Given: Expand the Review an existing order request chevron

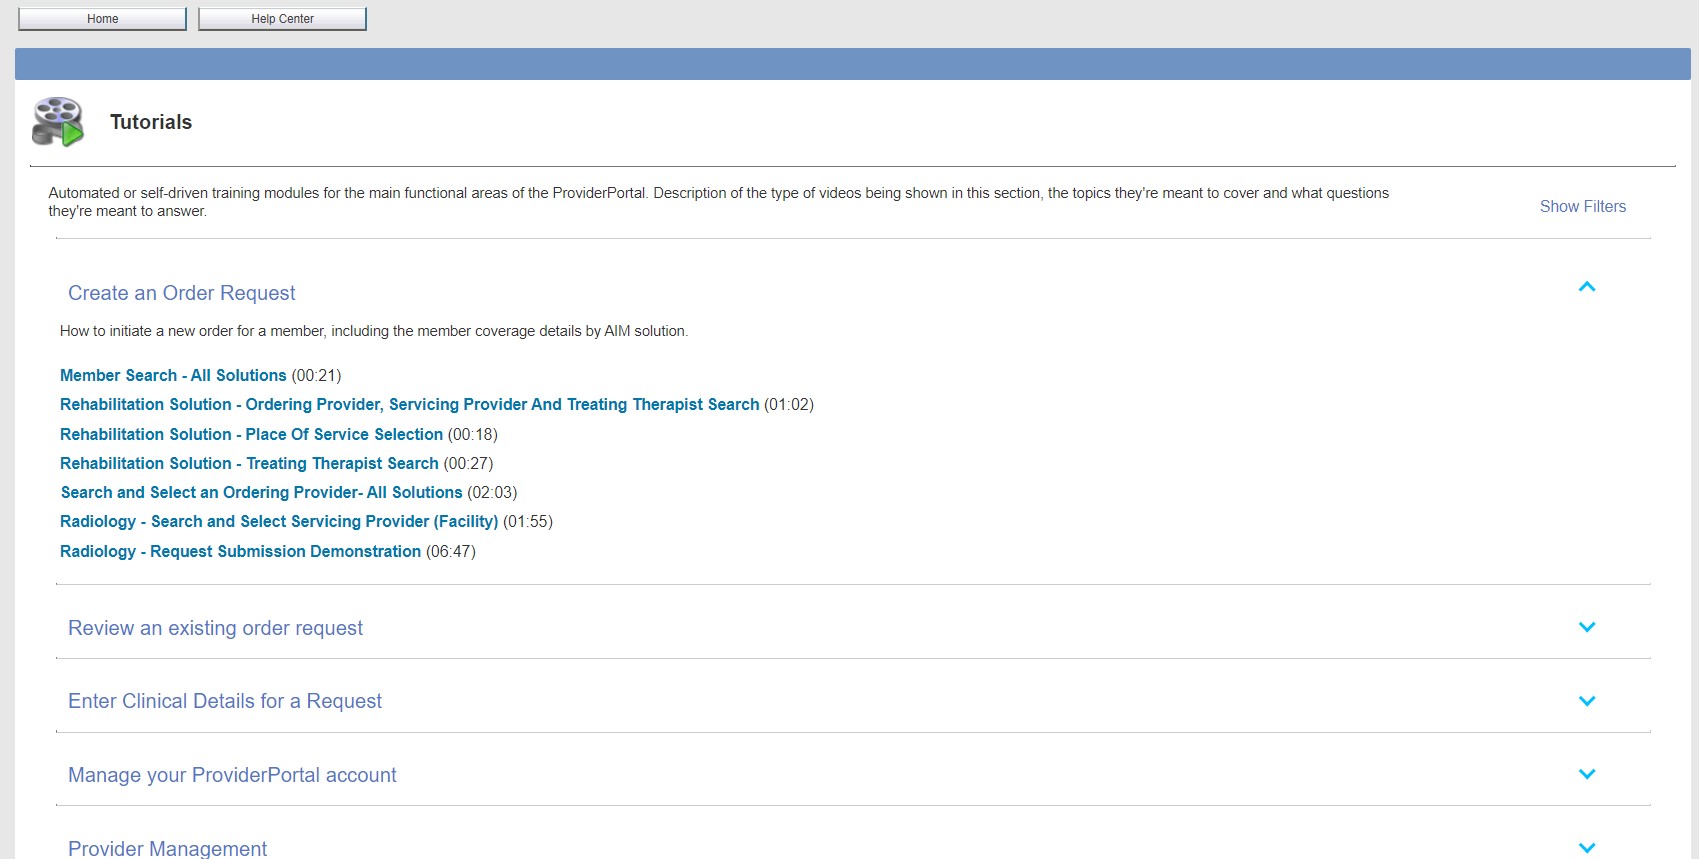Looking at the screenshot, I should [1587, 627].
